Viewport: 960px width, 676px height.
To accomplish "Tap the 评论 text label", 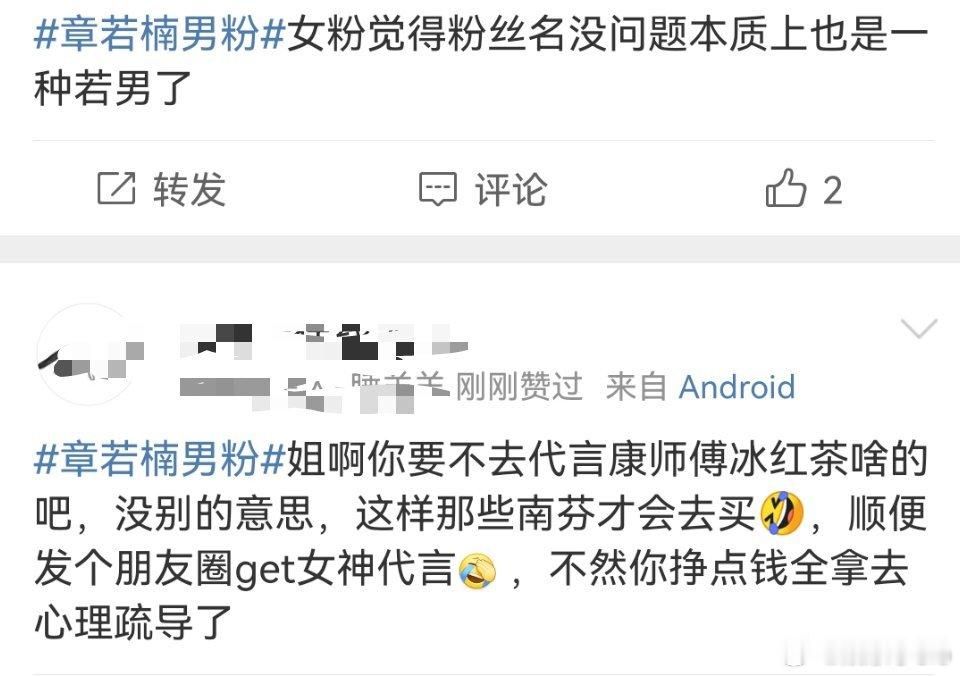I will click(511, 189).
